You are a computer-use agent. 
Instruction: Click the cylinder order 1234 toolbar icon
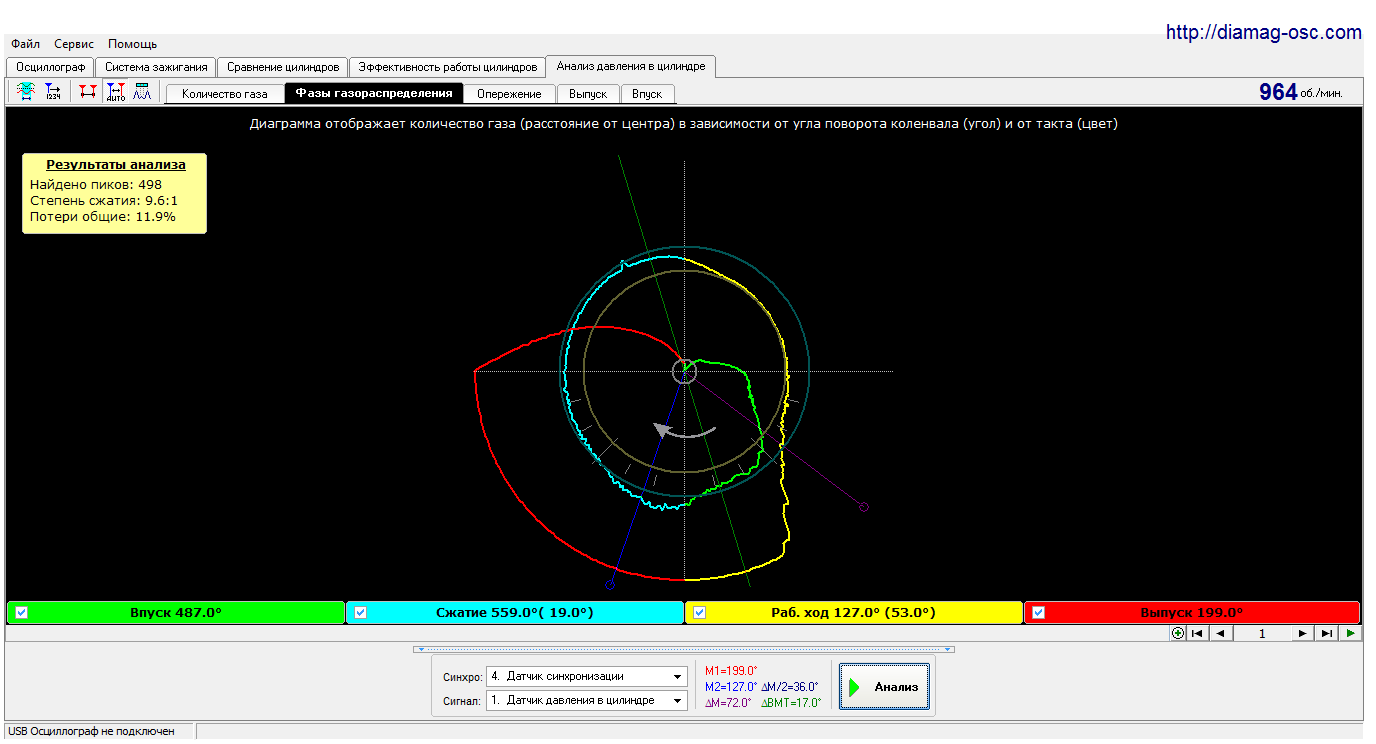coord(53,92)
